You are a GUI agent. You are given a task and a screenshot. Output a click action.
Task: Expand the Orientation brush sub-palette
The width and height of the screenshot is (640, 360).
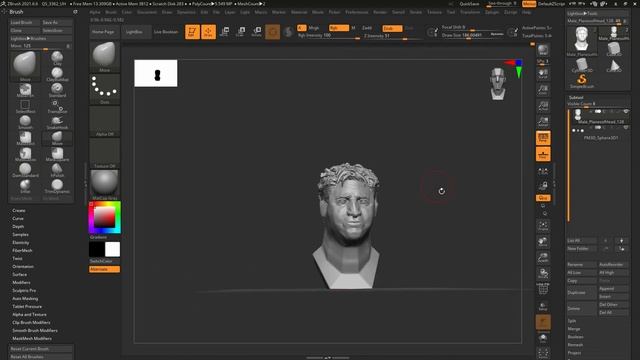(23, 266)
